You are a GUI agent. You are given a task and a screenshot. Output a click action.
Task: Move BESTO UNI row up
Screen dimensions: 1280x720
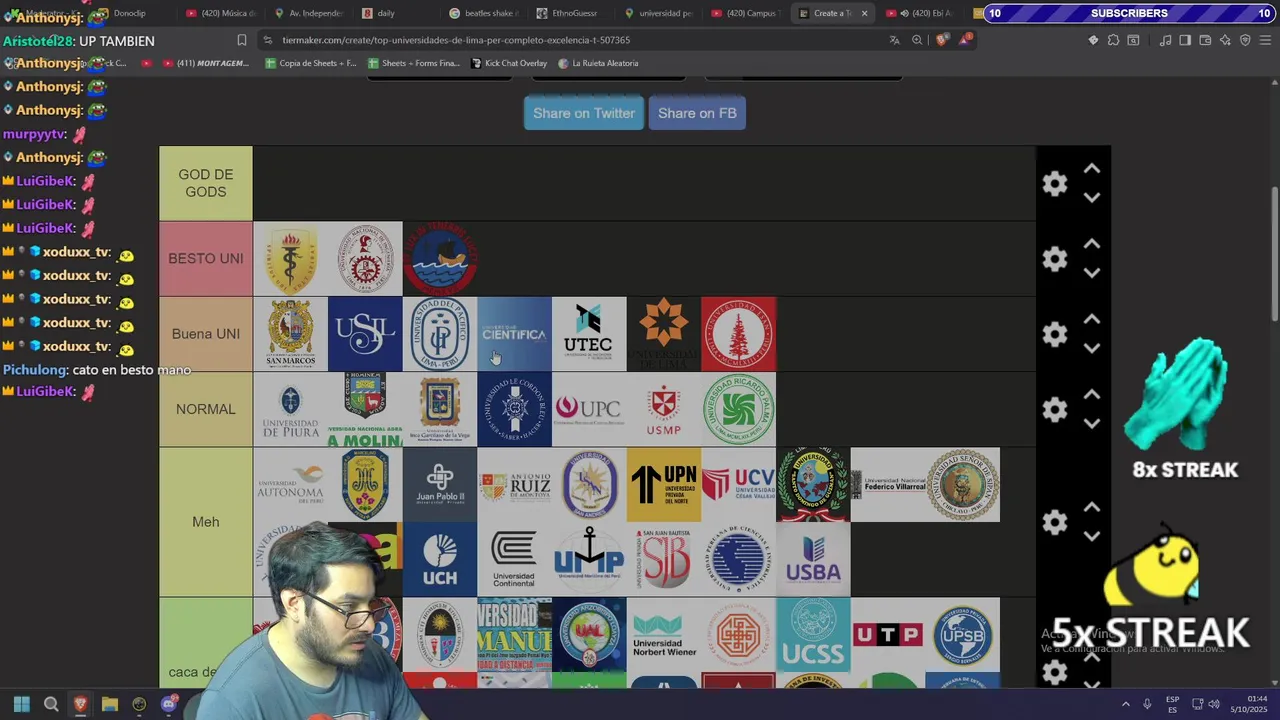point(1092,244)
